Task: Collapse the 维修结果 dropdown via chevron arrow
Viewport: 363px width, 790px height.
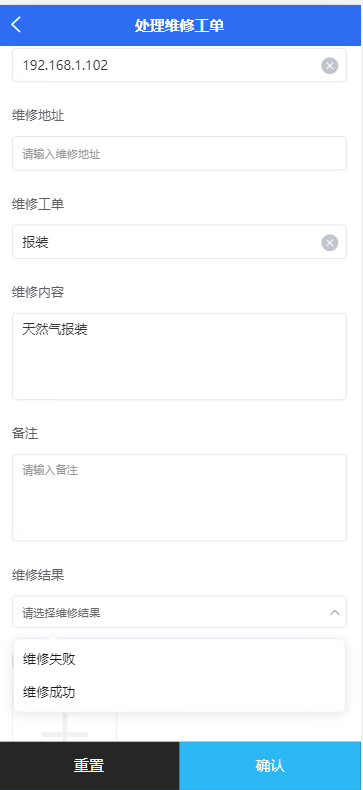Action: pos(334,613)
